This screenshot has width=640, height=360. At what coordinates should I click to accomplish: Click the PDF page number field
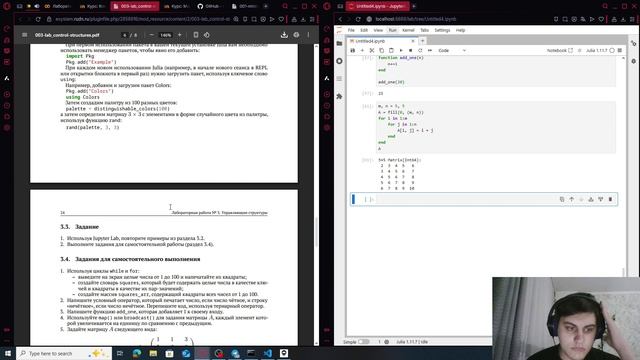click(x=125, y=35)
